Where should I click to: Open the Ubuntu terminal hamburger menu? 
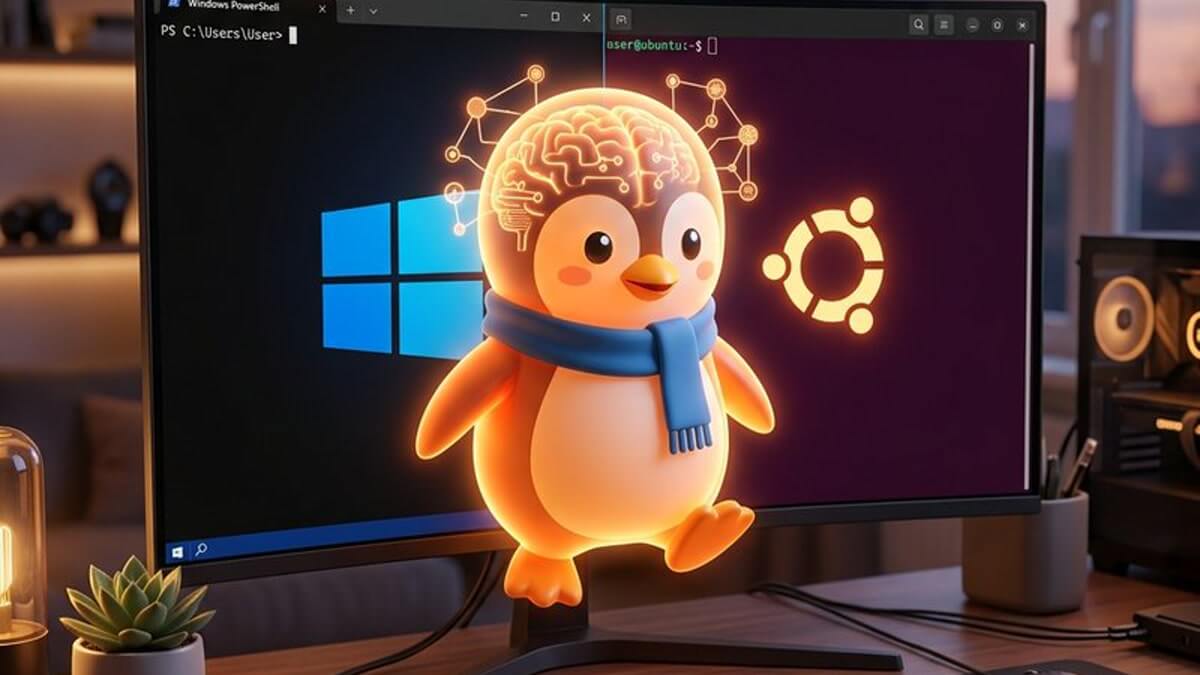[945, 24]
